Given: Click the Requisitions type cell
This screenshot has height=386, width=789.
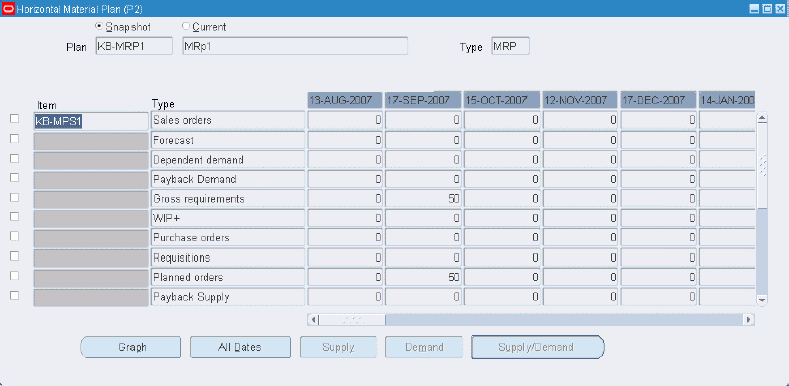Looking at the screenshot, I should [x=228, y=258].
